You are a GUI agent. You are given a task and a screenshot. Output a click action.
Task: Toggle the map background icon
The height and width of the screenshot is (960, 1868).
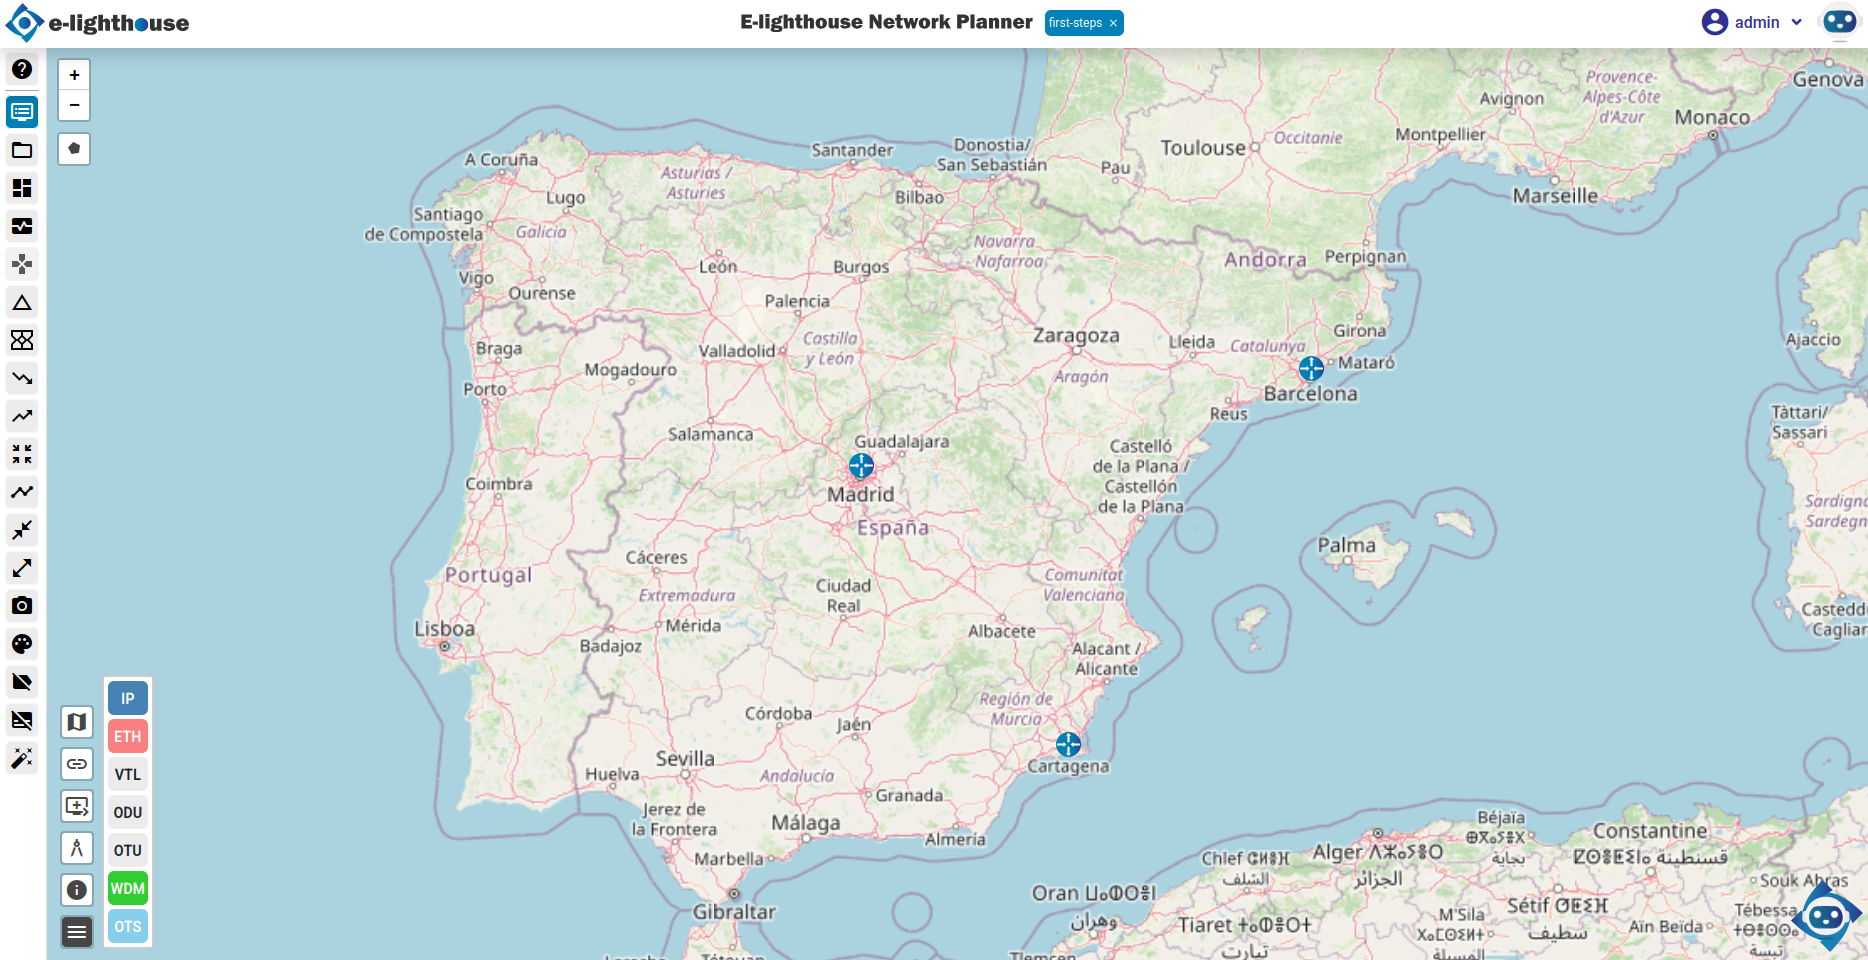pos(76,721)
